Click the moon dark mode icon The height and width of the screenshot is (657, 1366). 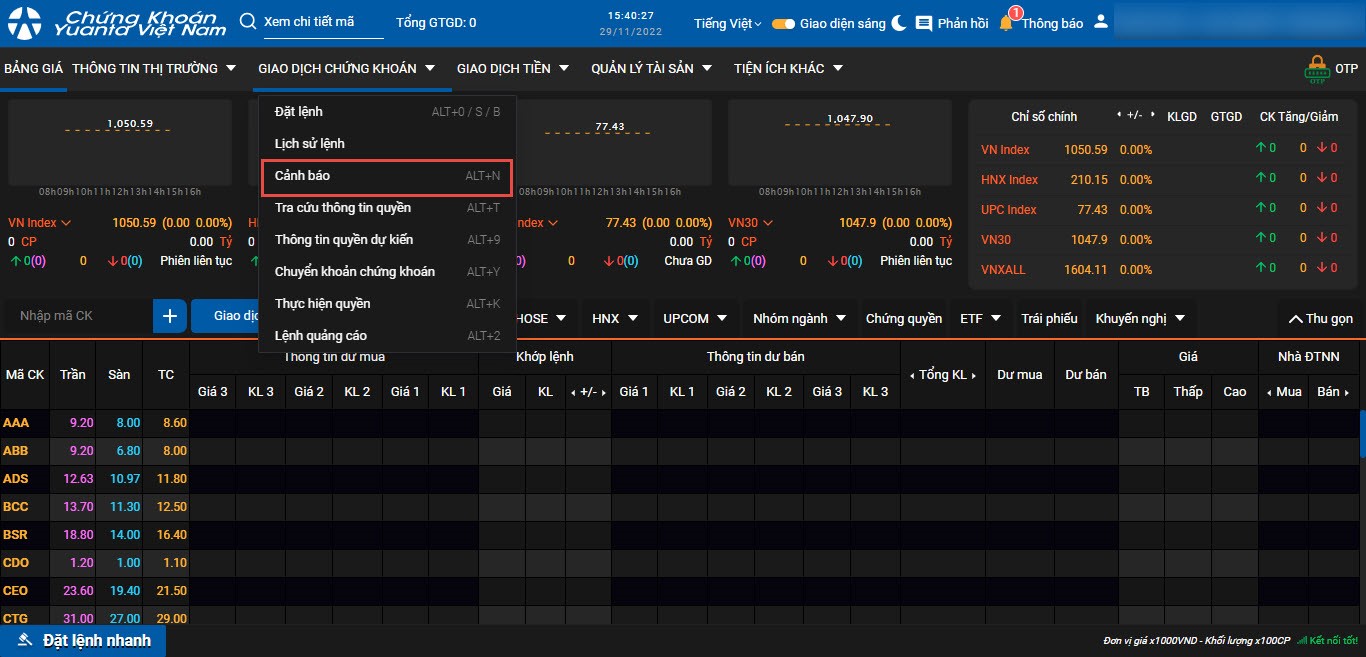(899, 23)
